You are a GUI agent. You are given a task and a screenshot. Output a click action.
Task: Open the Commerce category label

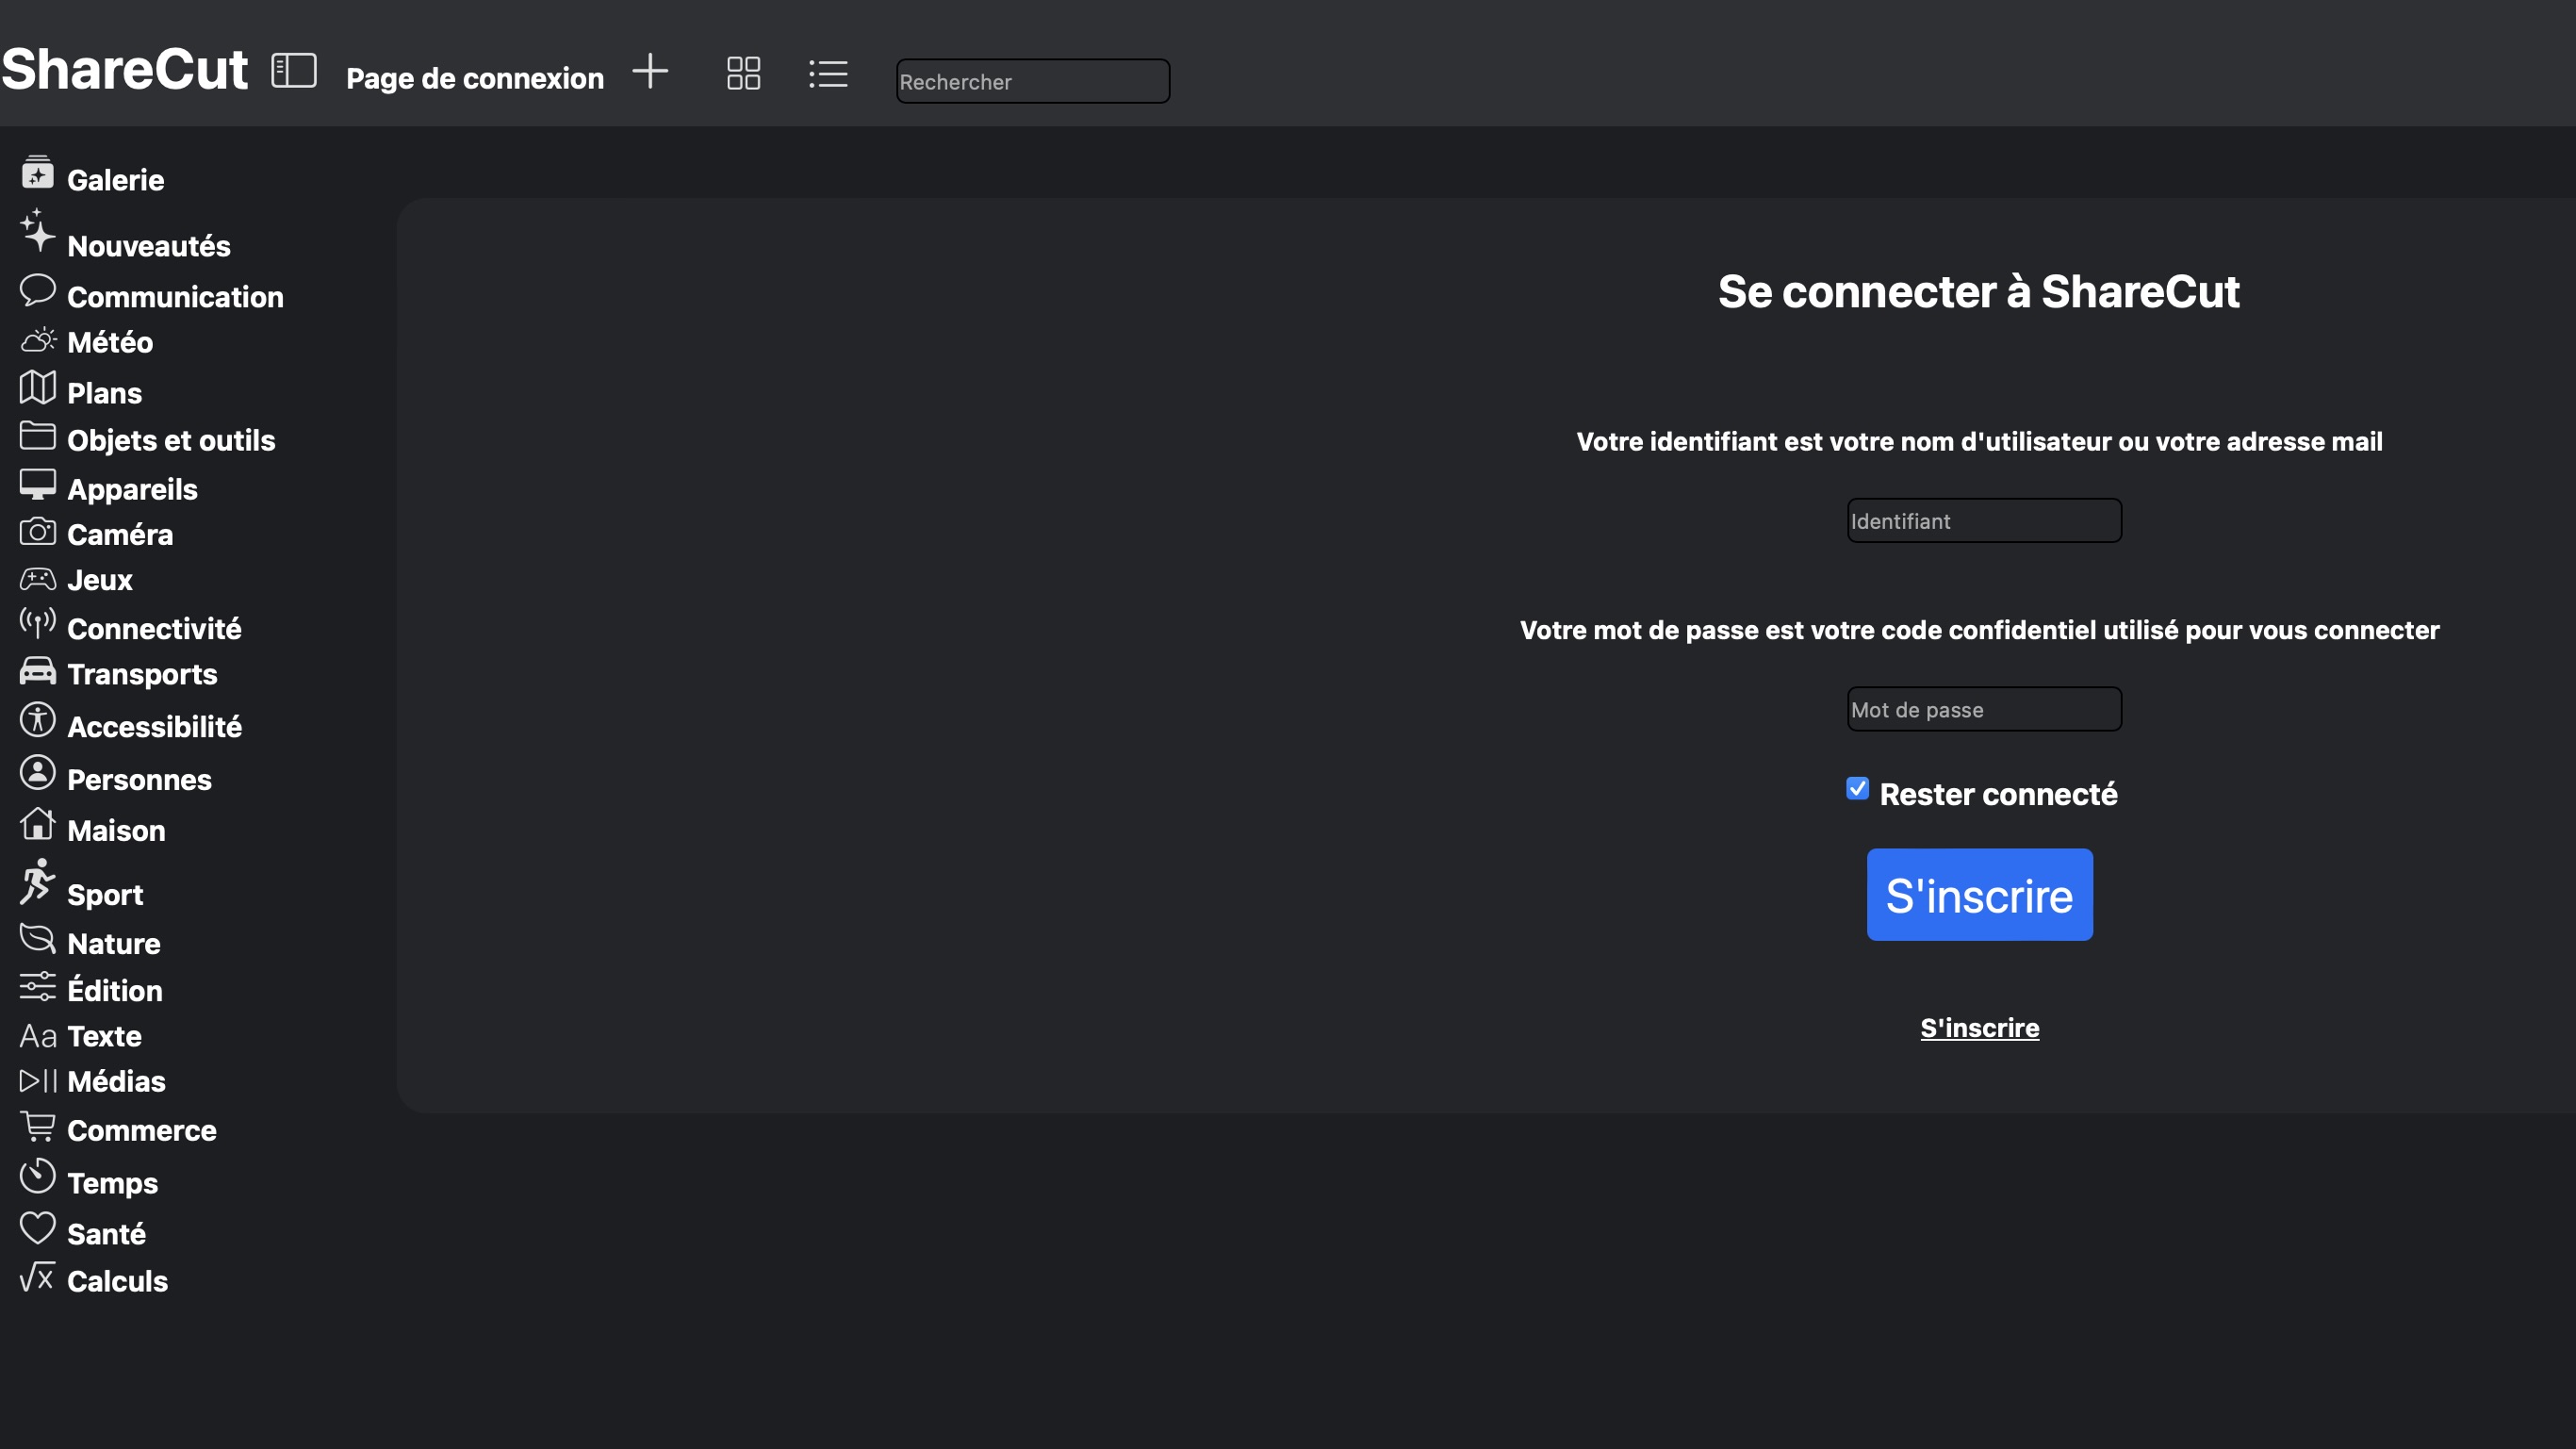click(141, 1131)
